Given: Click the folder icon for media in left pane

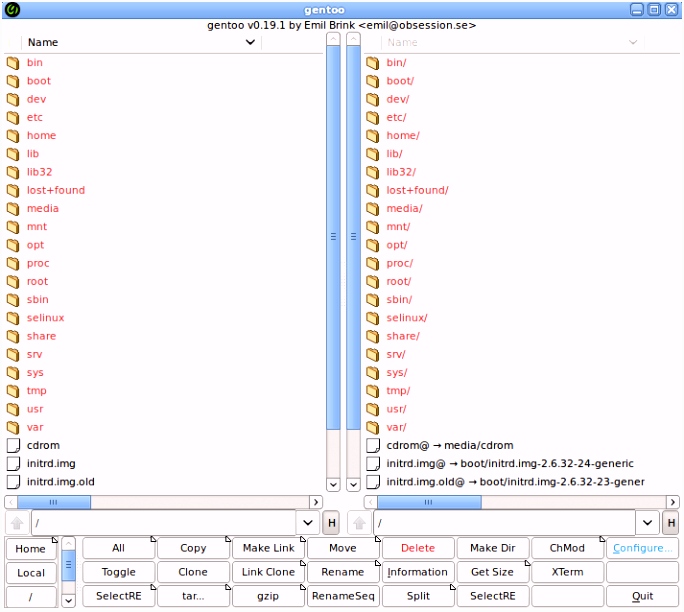Looking at the screenshot, I should coord(13,209).
